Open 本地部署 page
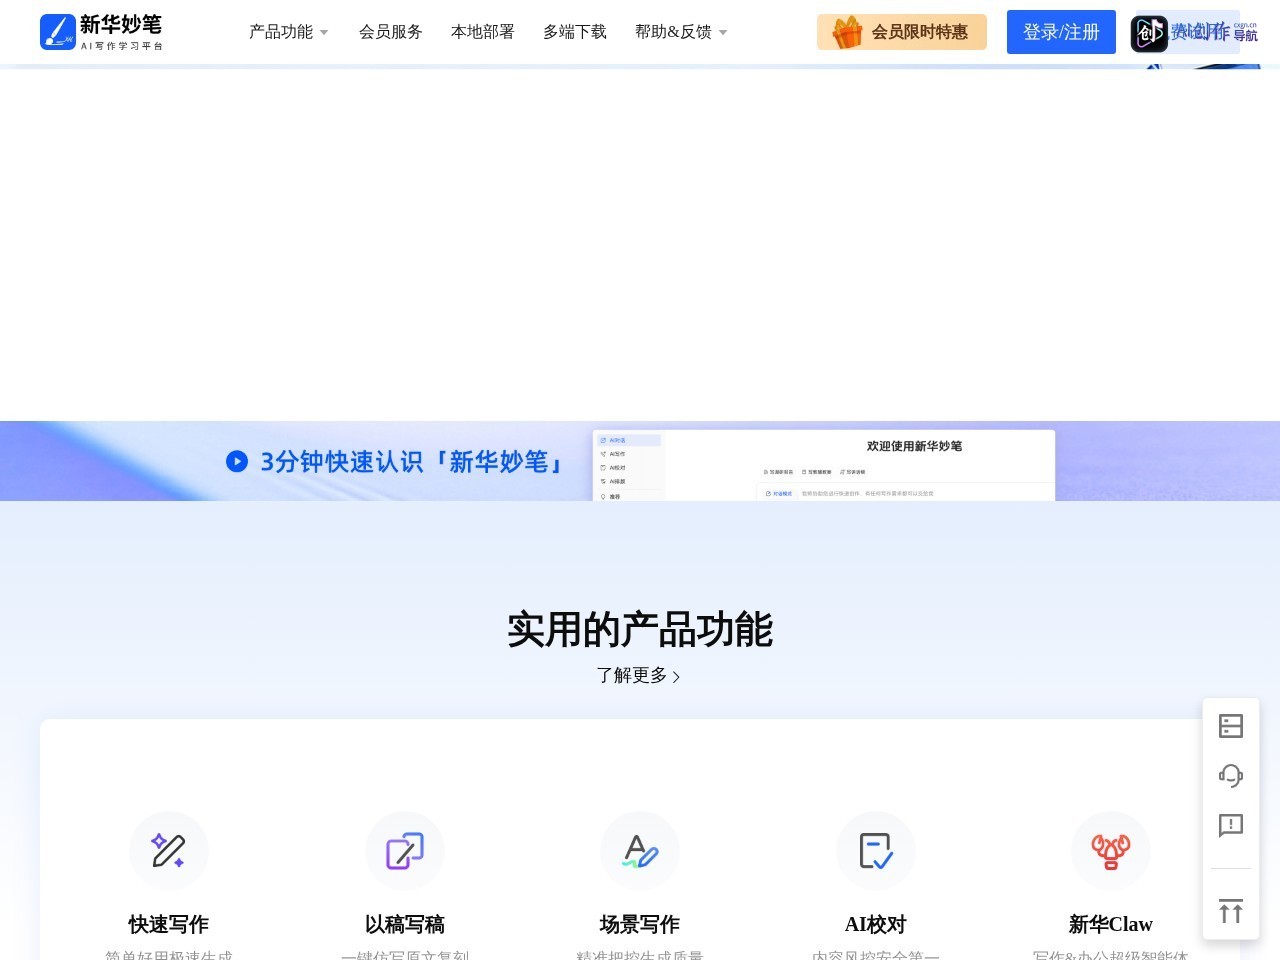This screenshot has width=1280, height=960. click(x=483, y=32)
